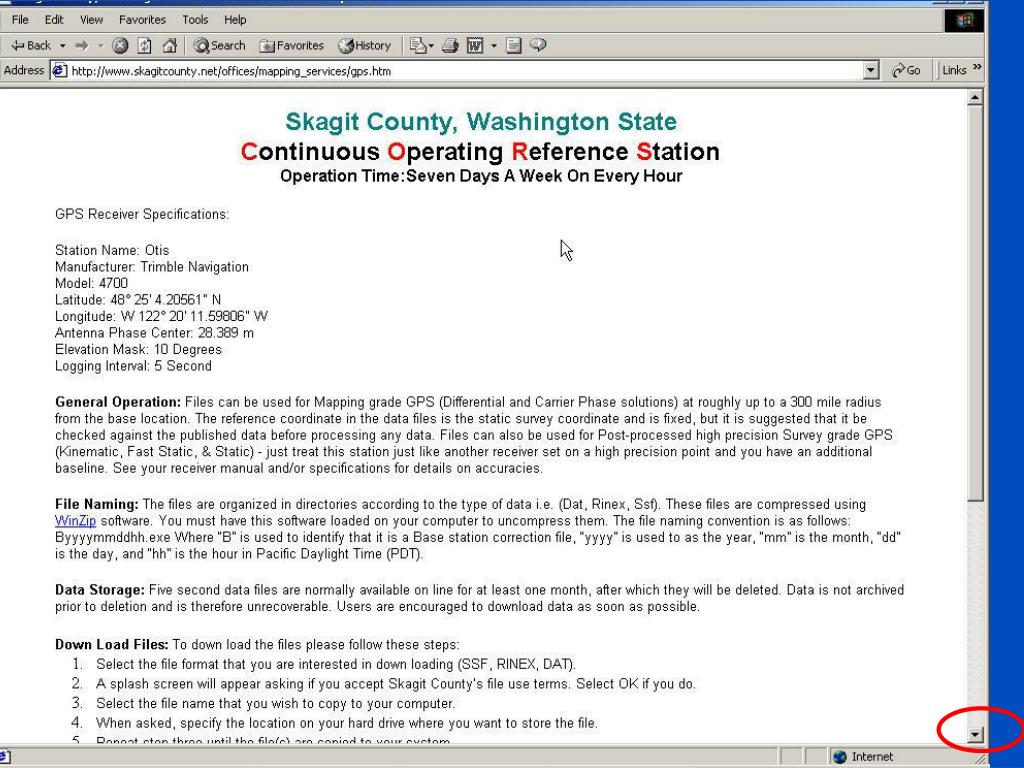This screenshot has height=768, width=1024.
Task: Click the Mail envelope toolbar icon
Action: [417, 45]
